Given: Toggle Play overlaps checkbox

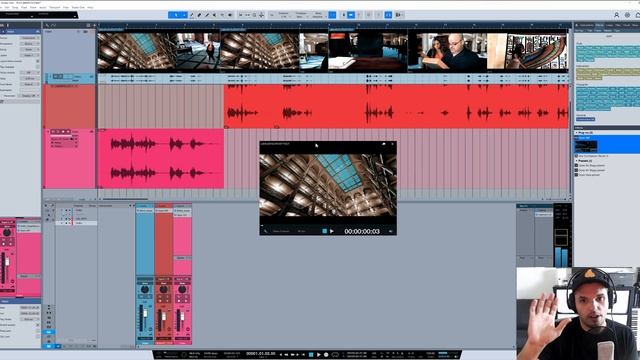Looking at the screenshot, I should coord(38,67).
